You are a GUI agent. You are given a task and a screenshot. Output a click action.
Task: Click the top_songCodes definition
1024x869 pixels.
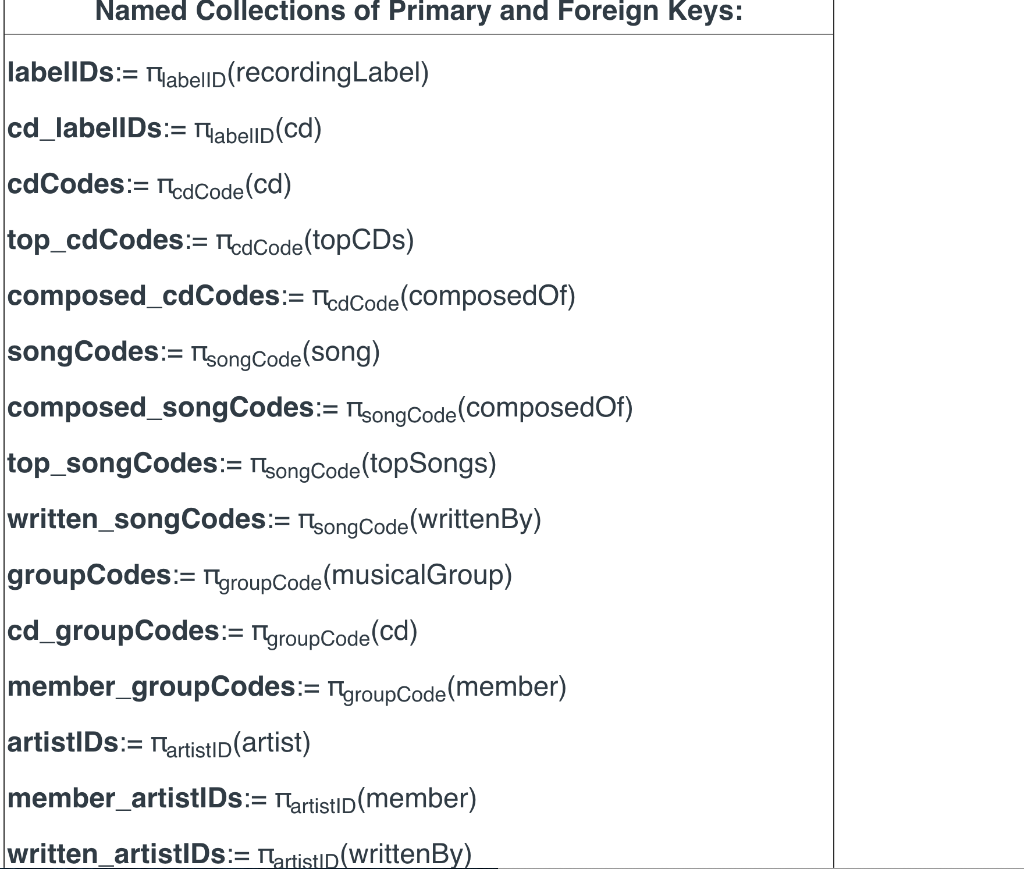250,463
